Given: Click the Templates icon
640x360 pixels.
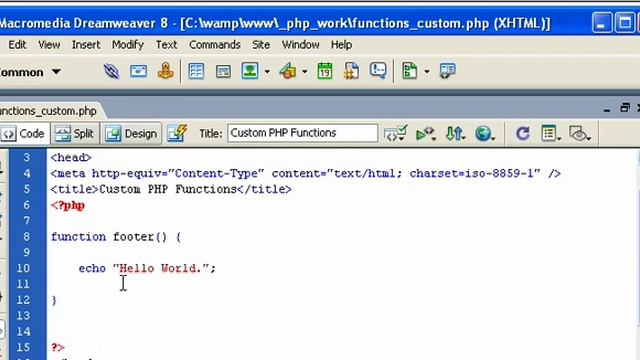Looking at the screenshot, I should click(x=409, y=71).
